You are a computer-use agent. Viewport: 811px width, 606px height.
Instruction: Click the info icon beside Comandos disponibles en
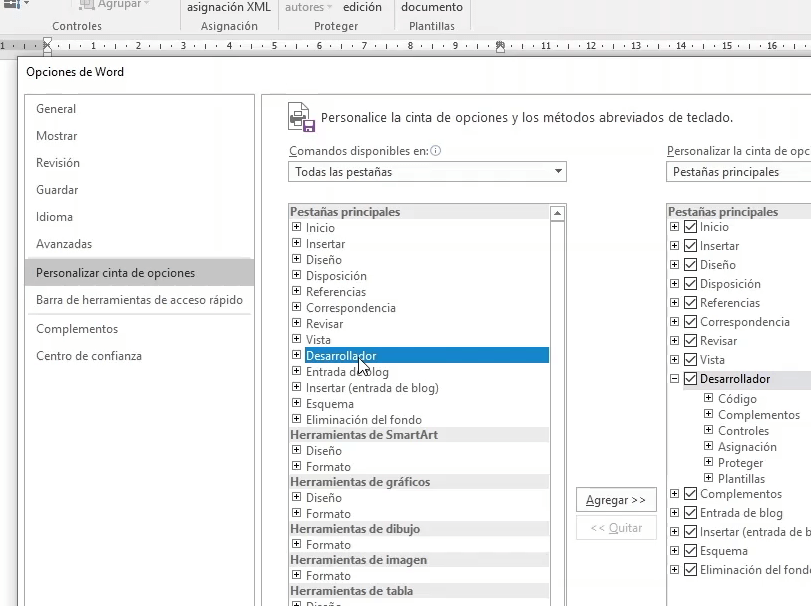(x=436, y=151)
